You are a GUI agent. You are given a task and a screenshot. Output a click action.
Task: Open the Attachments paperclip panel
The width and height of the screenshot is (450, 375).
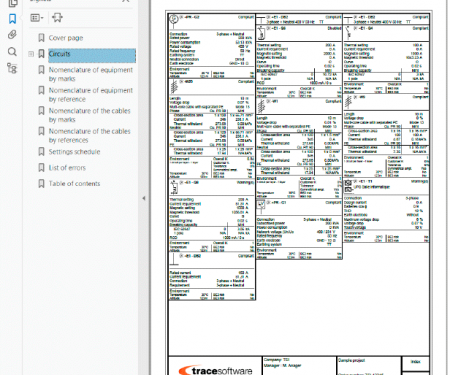tap(12, 35)
